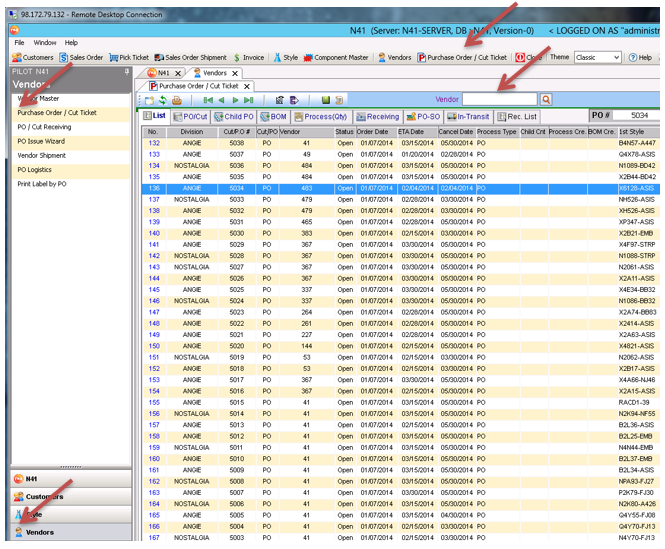Open the Window menu

point(45,43)
